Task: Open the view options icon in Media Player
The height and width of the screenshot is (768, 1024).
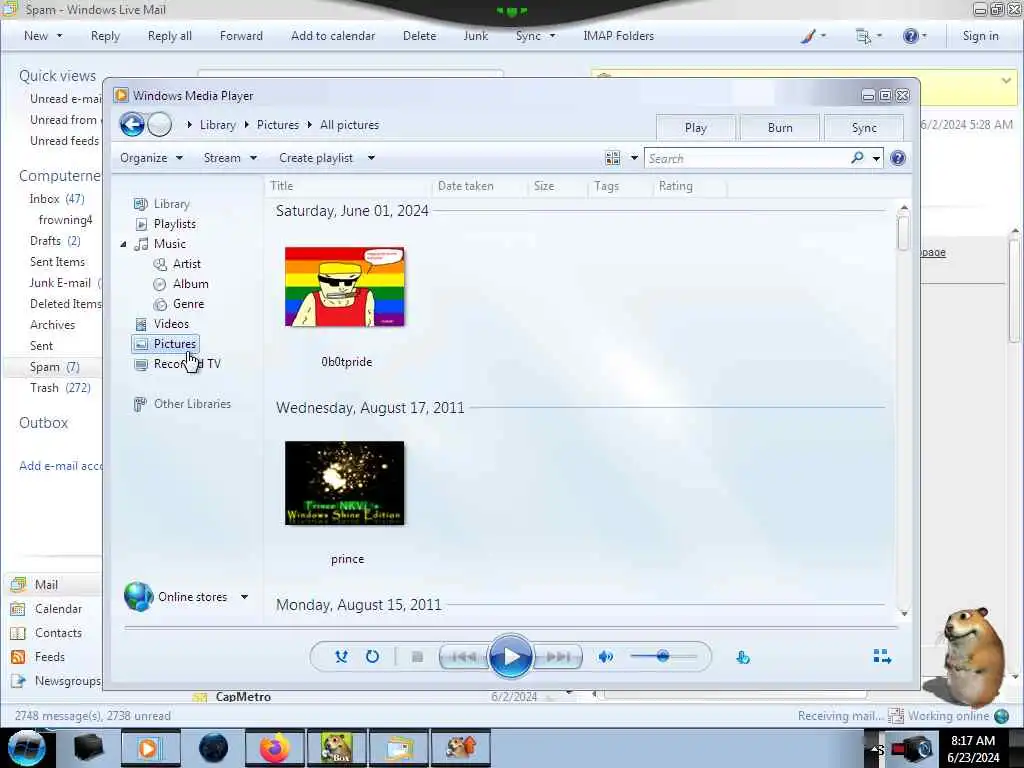Action: pyautogui.click(x=613, y=158)
